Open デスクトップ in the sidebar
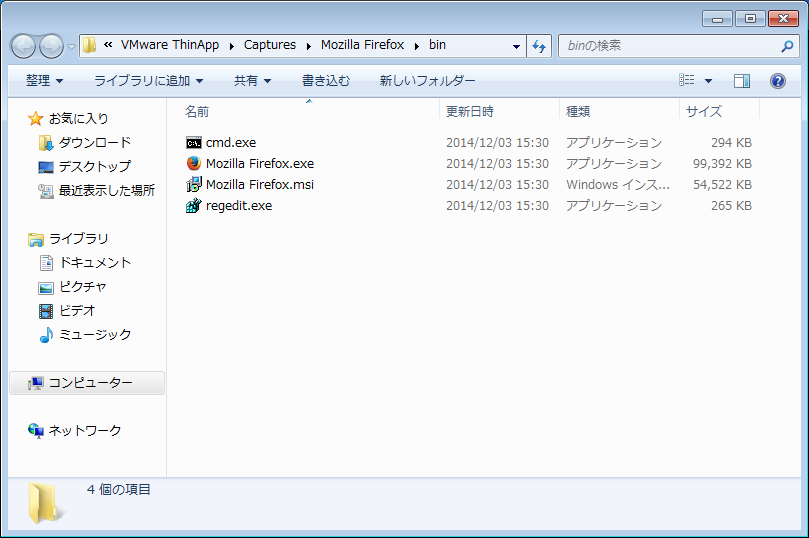809x538 pixels. pyautogui.click(x=94, y=167)
